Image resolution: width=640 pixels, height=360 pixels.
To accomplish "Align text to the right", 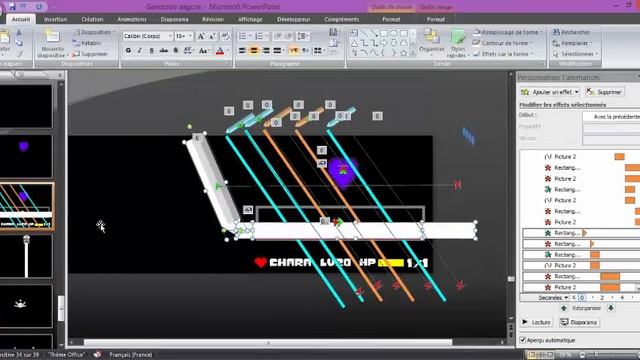I will tap(266, 51).
